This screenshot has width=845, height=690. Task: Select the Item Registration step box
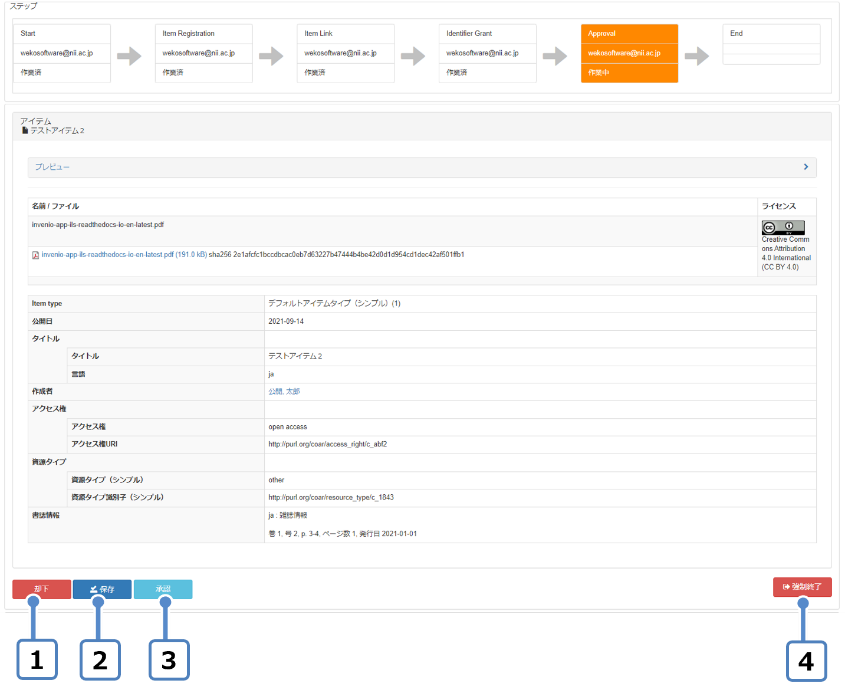(203, 53)
